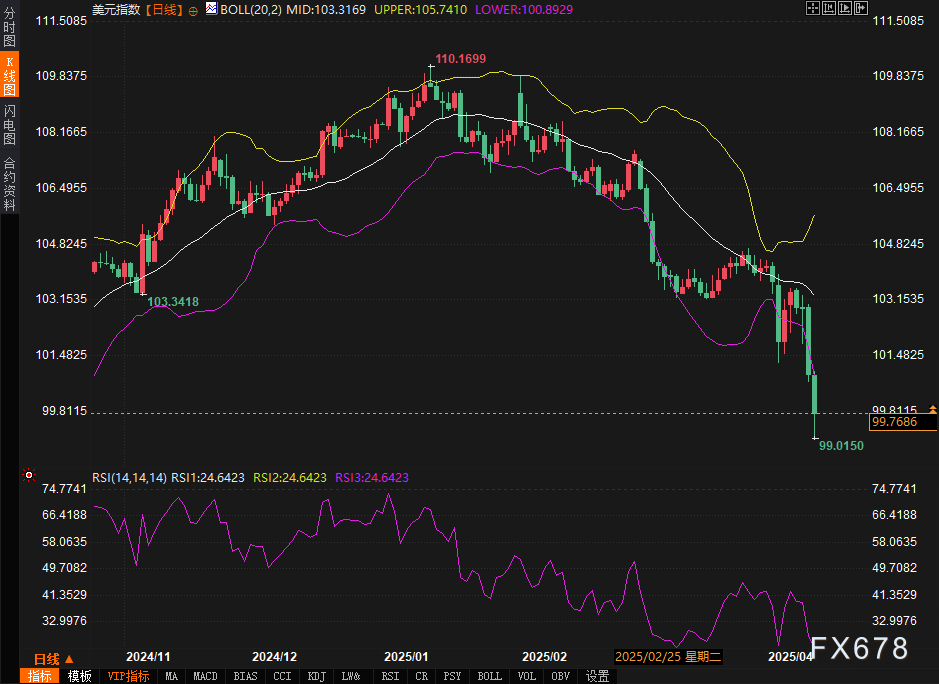The width and height of the screenshot is (939, 684).
Task: Click the red gear icon above RSI panel
Action: (28, 475)
